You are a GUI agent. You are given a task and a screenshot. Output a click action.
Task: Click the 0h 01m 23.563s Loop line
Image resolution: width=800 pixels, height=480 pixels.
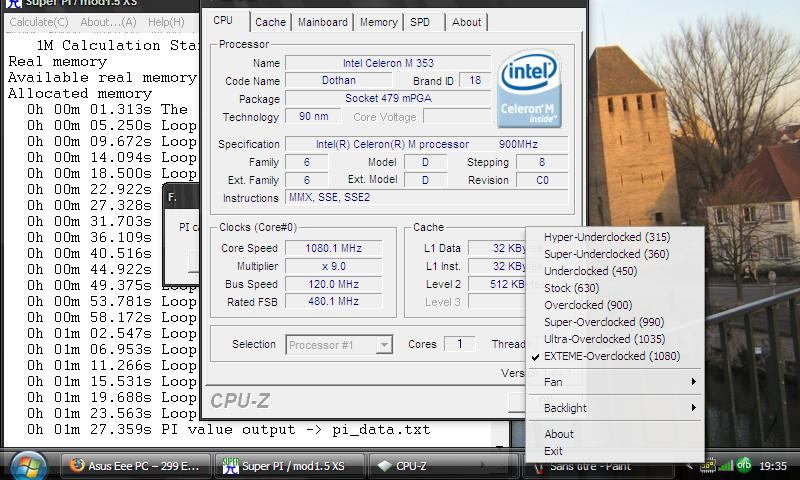point(112,413)
